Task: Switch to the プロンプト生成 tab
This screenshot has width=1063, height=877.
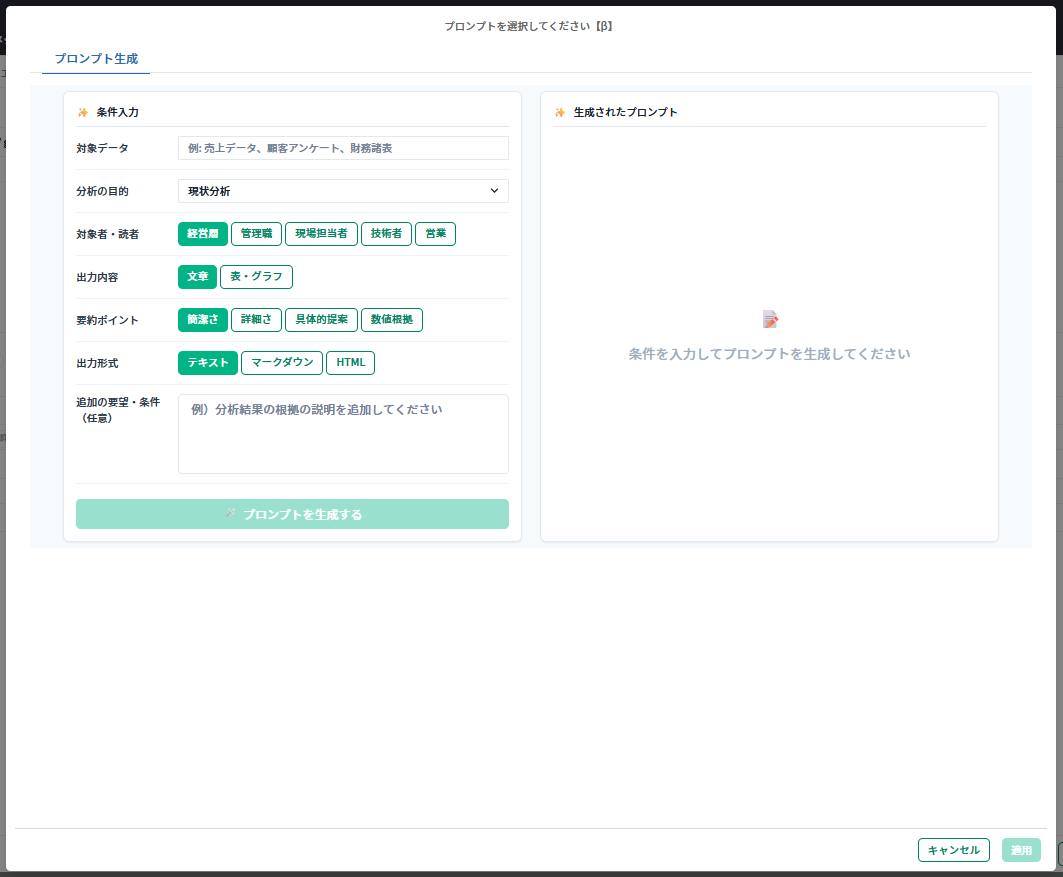Action: point(96,59)
